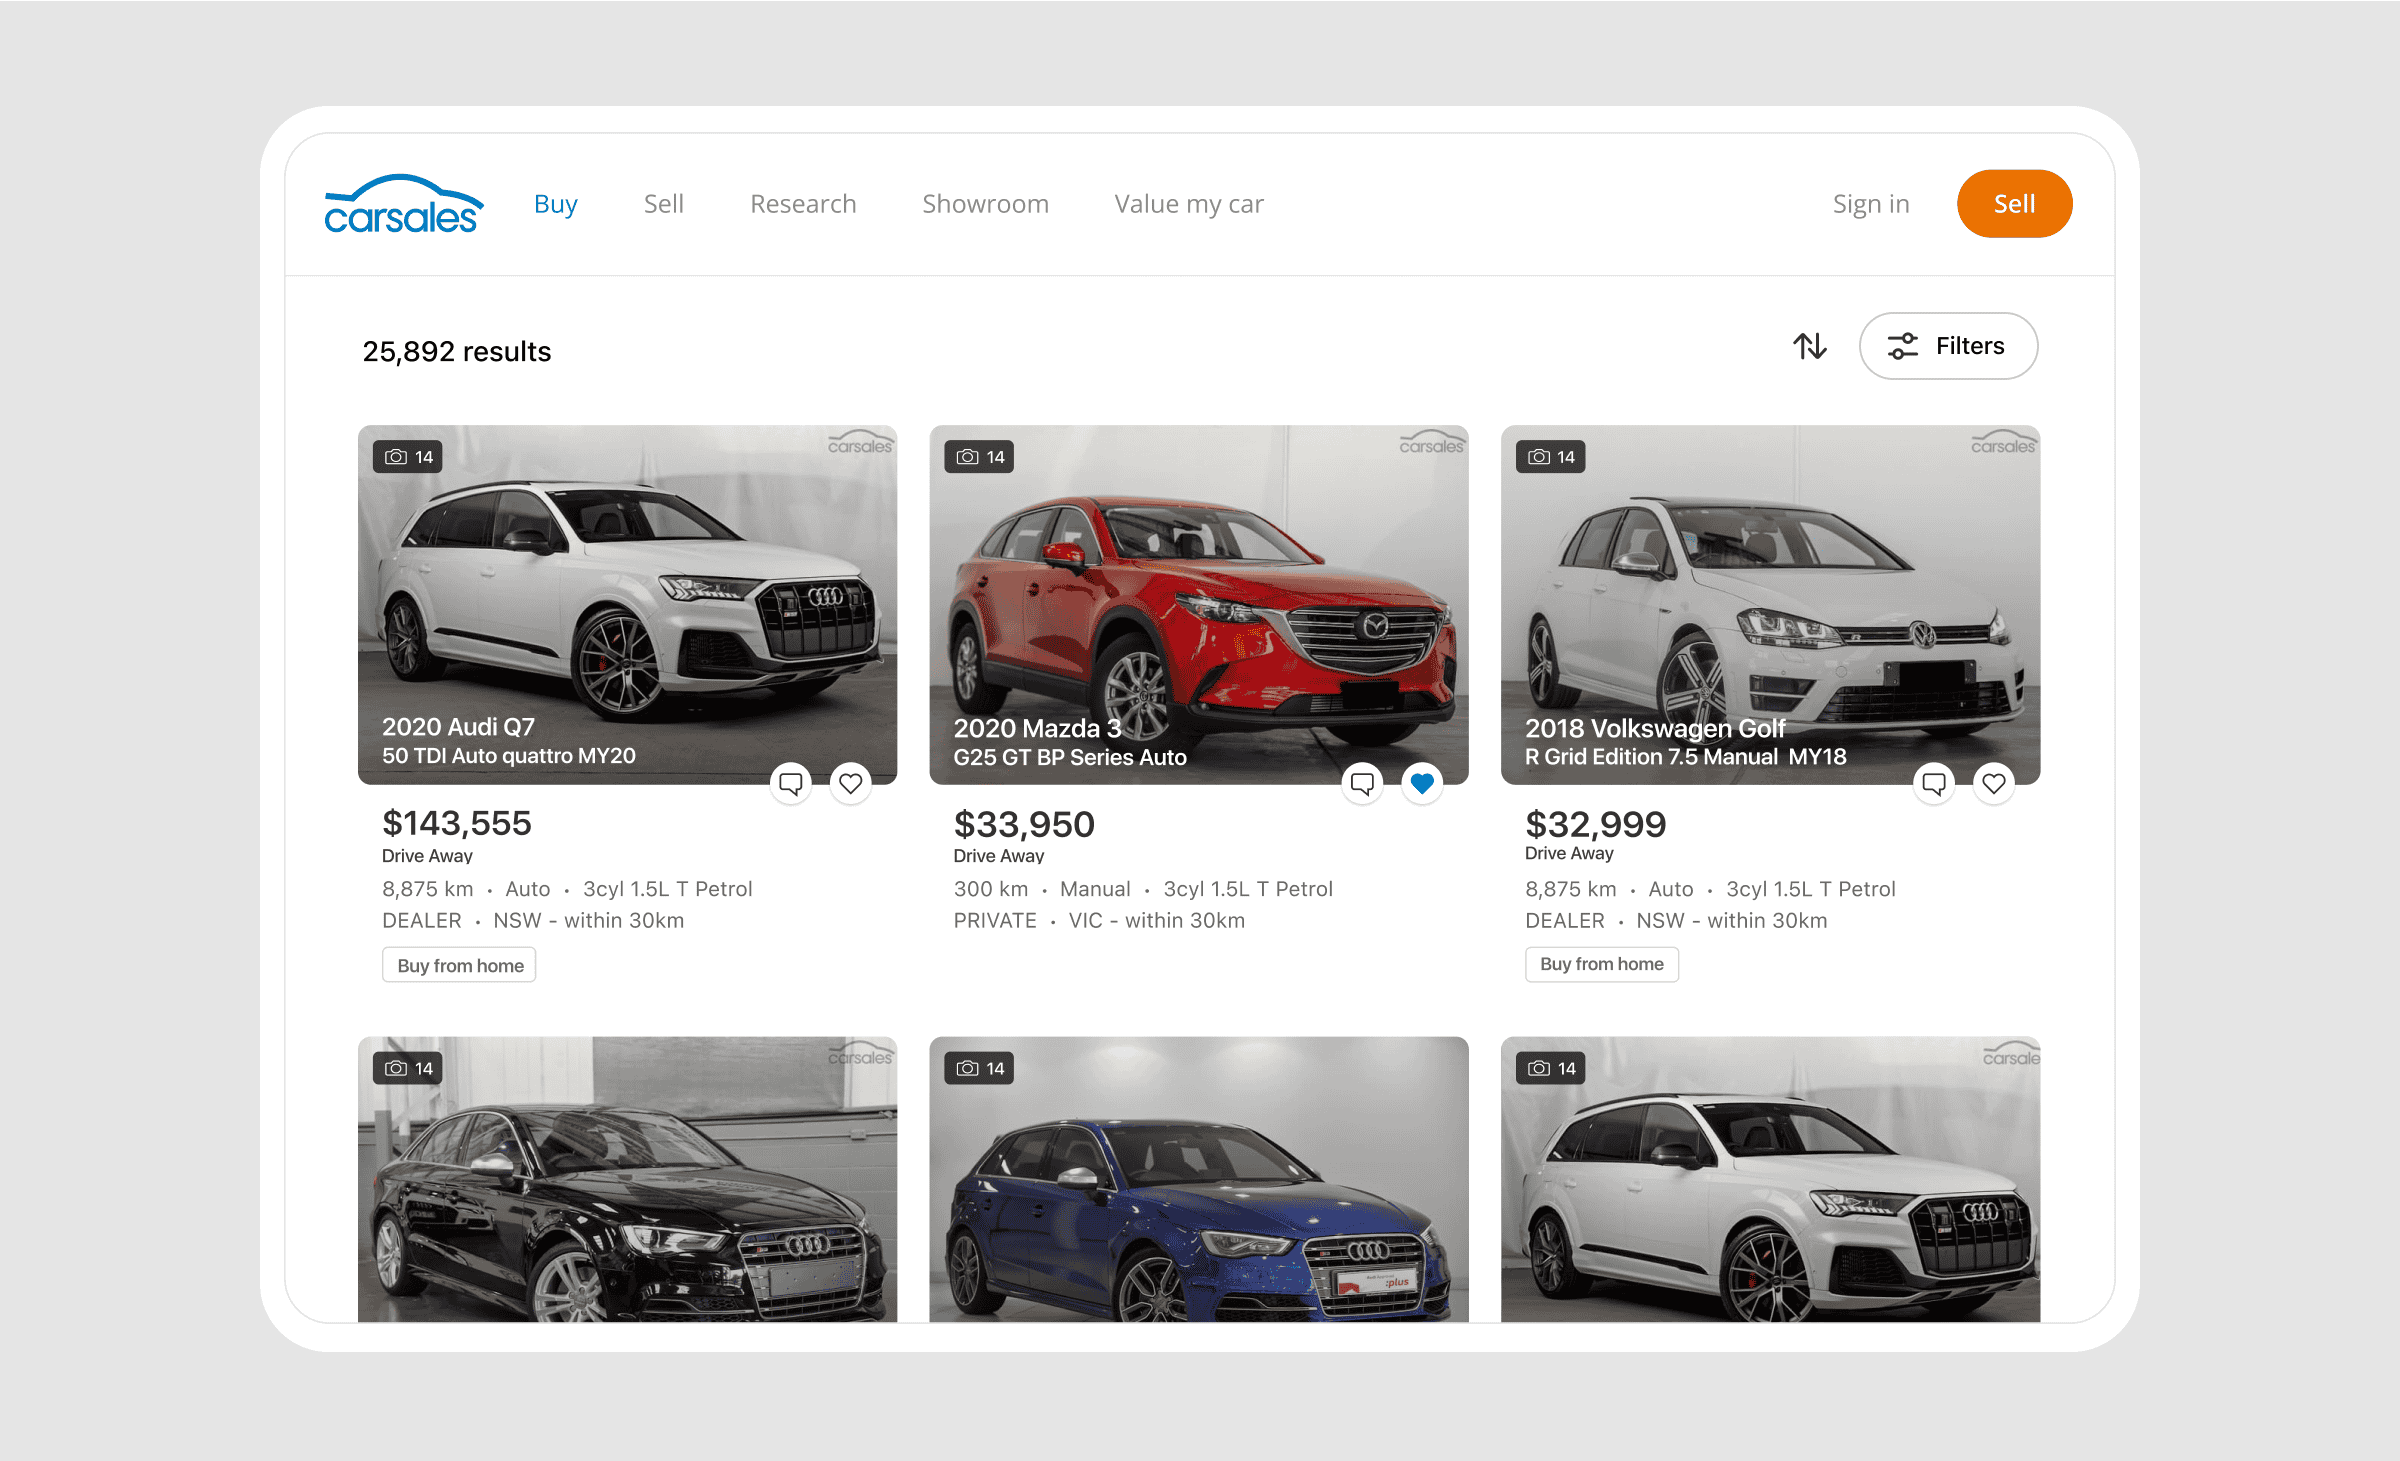Click the 2020 Mazda 3 title
The image size is (2400, 1461).
pyautogui.click(x=1037, y=728)
